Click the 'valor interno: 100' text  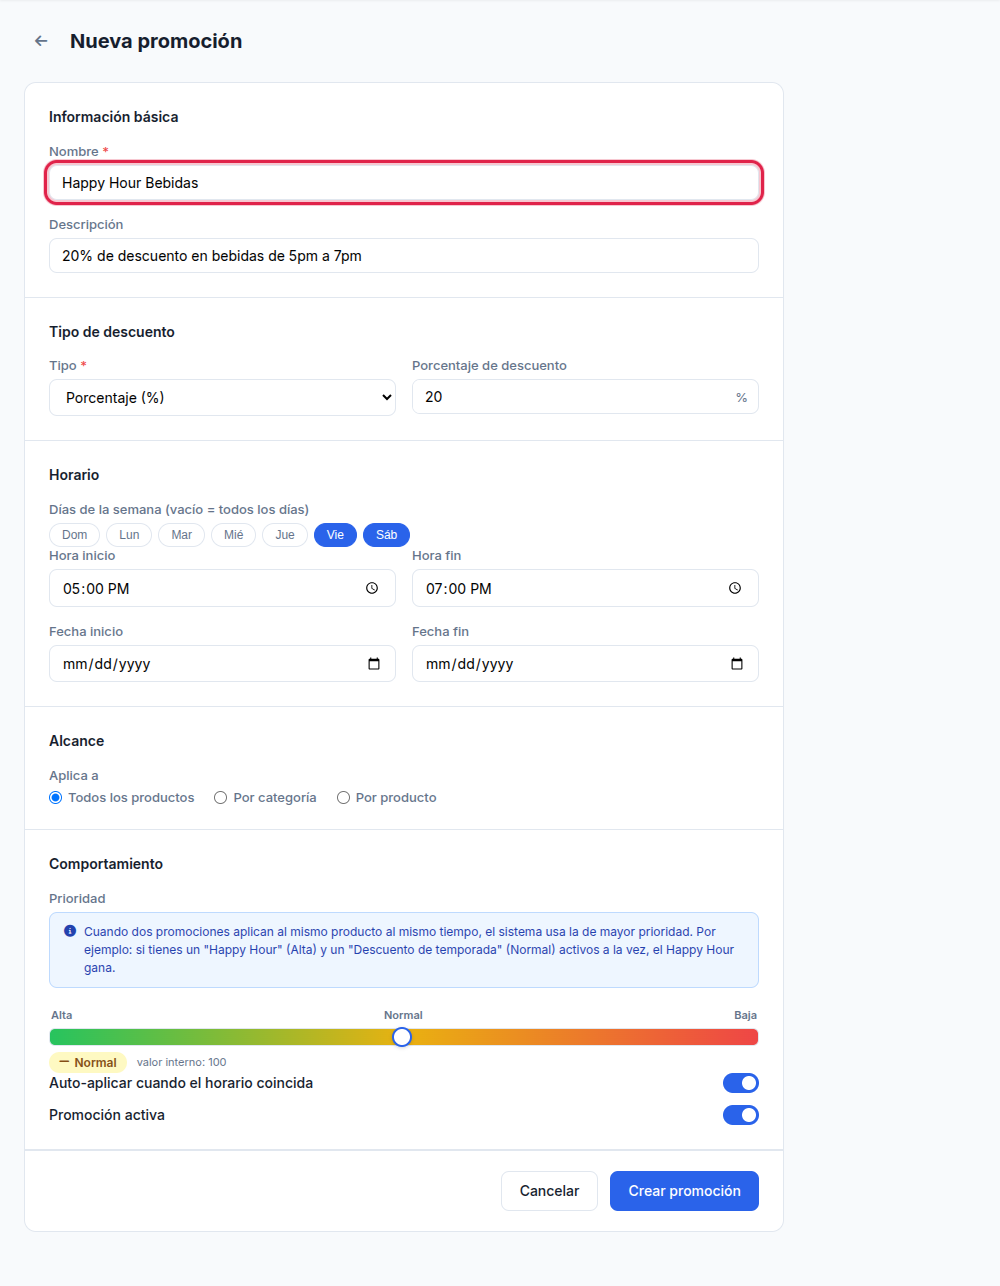pyautogui.click(x=182, y=1062)
